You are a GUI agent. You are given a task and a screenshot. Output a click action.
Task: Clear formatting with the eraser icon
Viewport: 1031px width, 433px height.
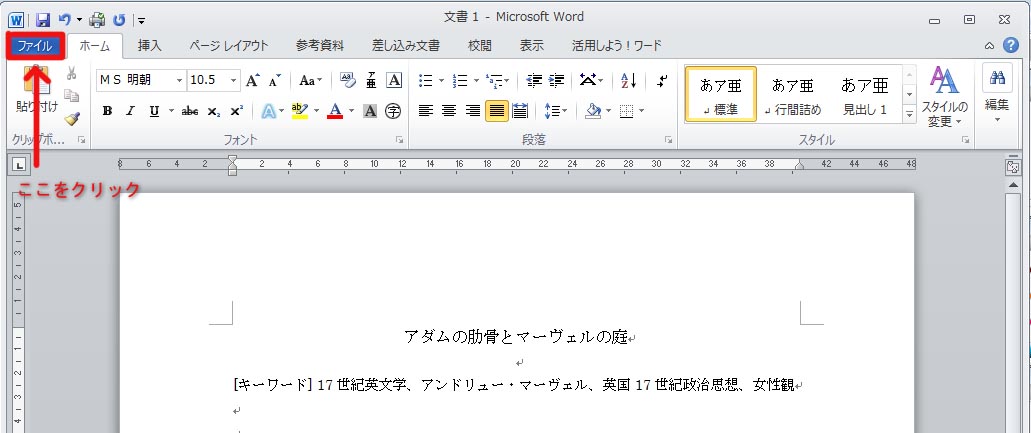coord(348,80)
